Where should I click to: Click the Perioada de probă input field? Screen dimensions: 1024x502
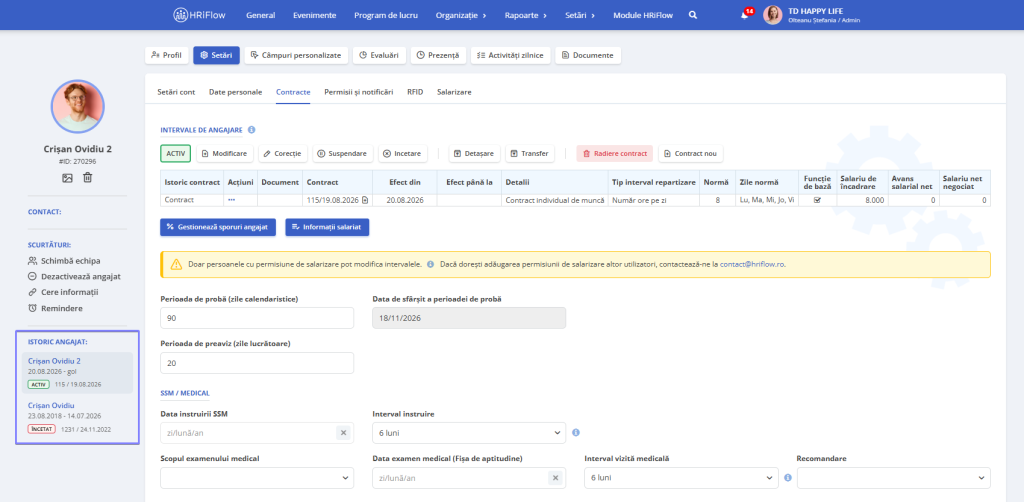pos(257,318)
